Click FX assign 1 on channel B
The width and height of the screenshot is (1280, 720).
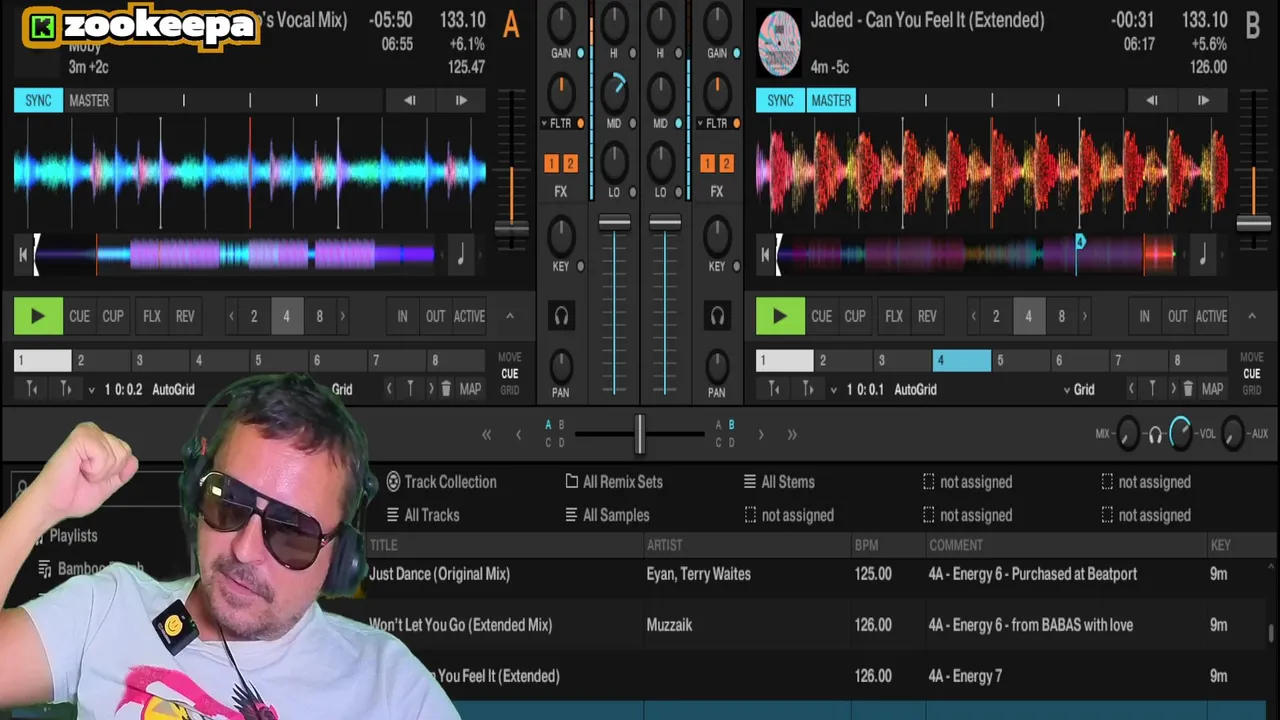[x=708, y=163]
